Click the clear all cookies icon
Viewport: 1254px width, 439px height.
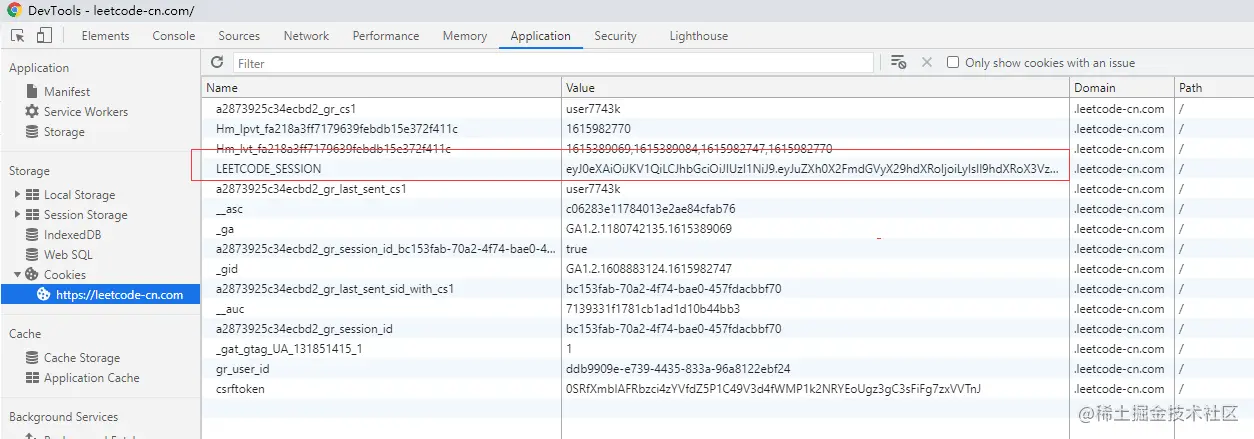coord(898,62)
